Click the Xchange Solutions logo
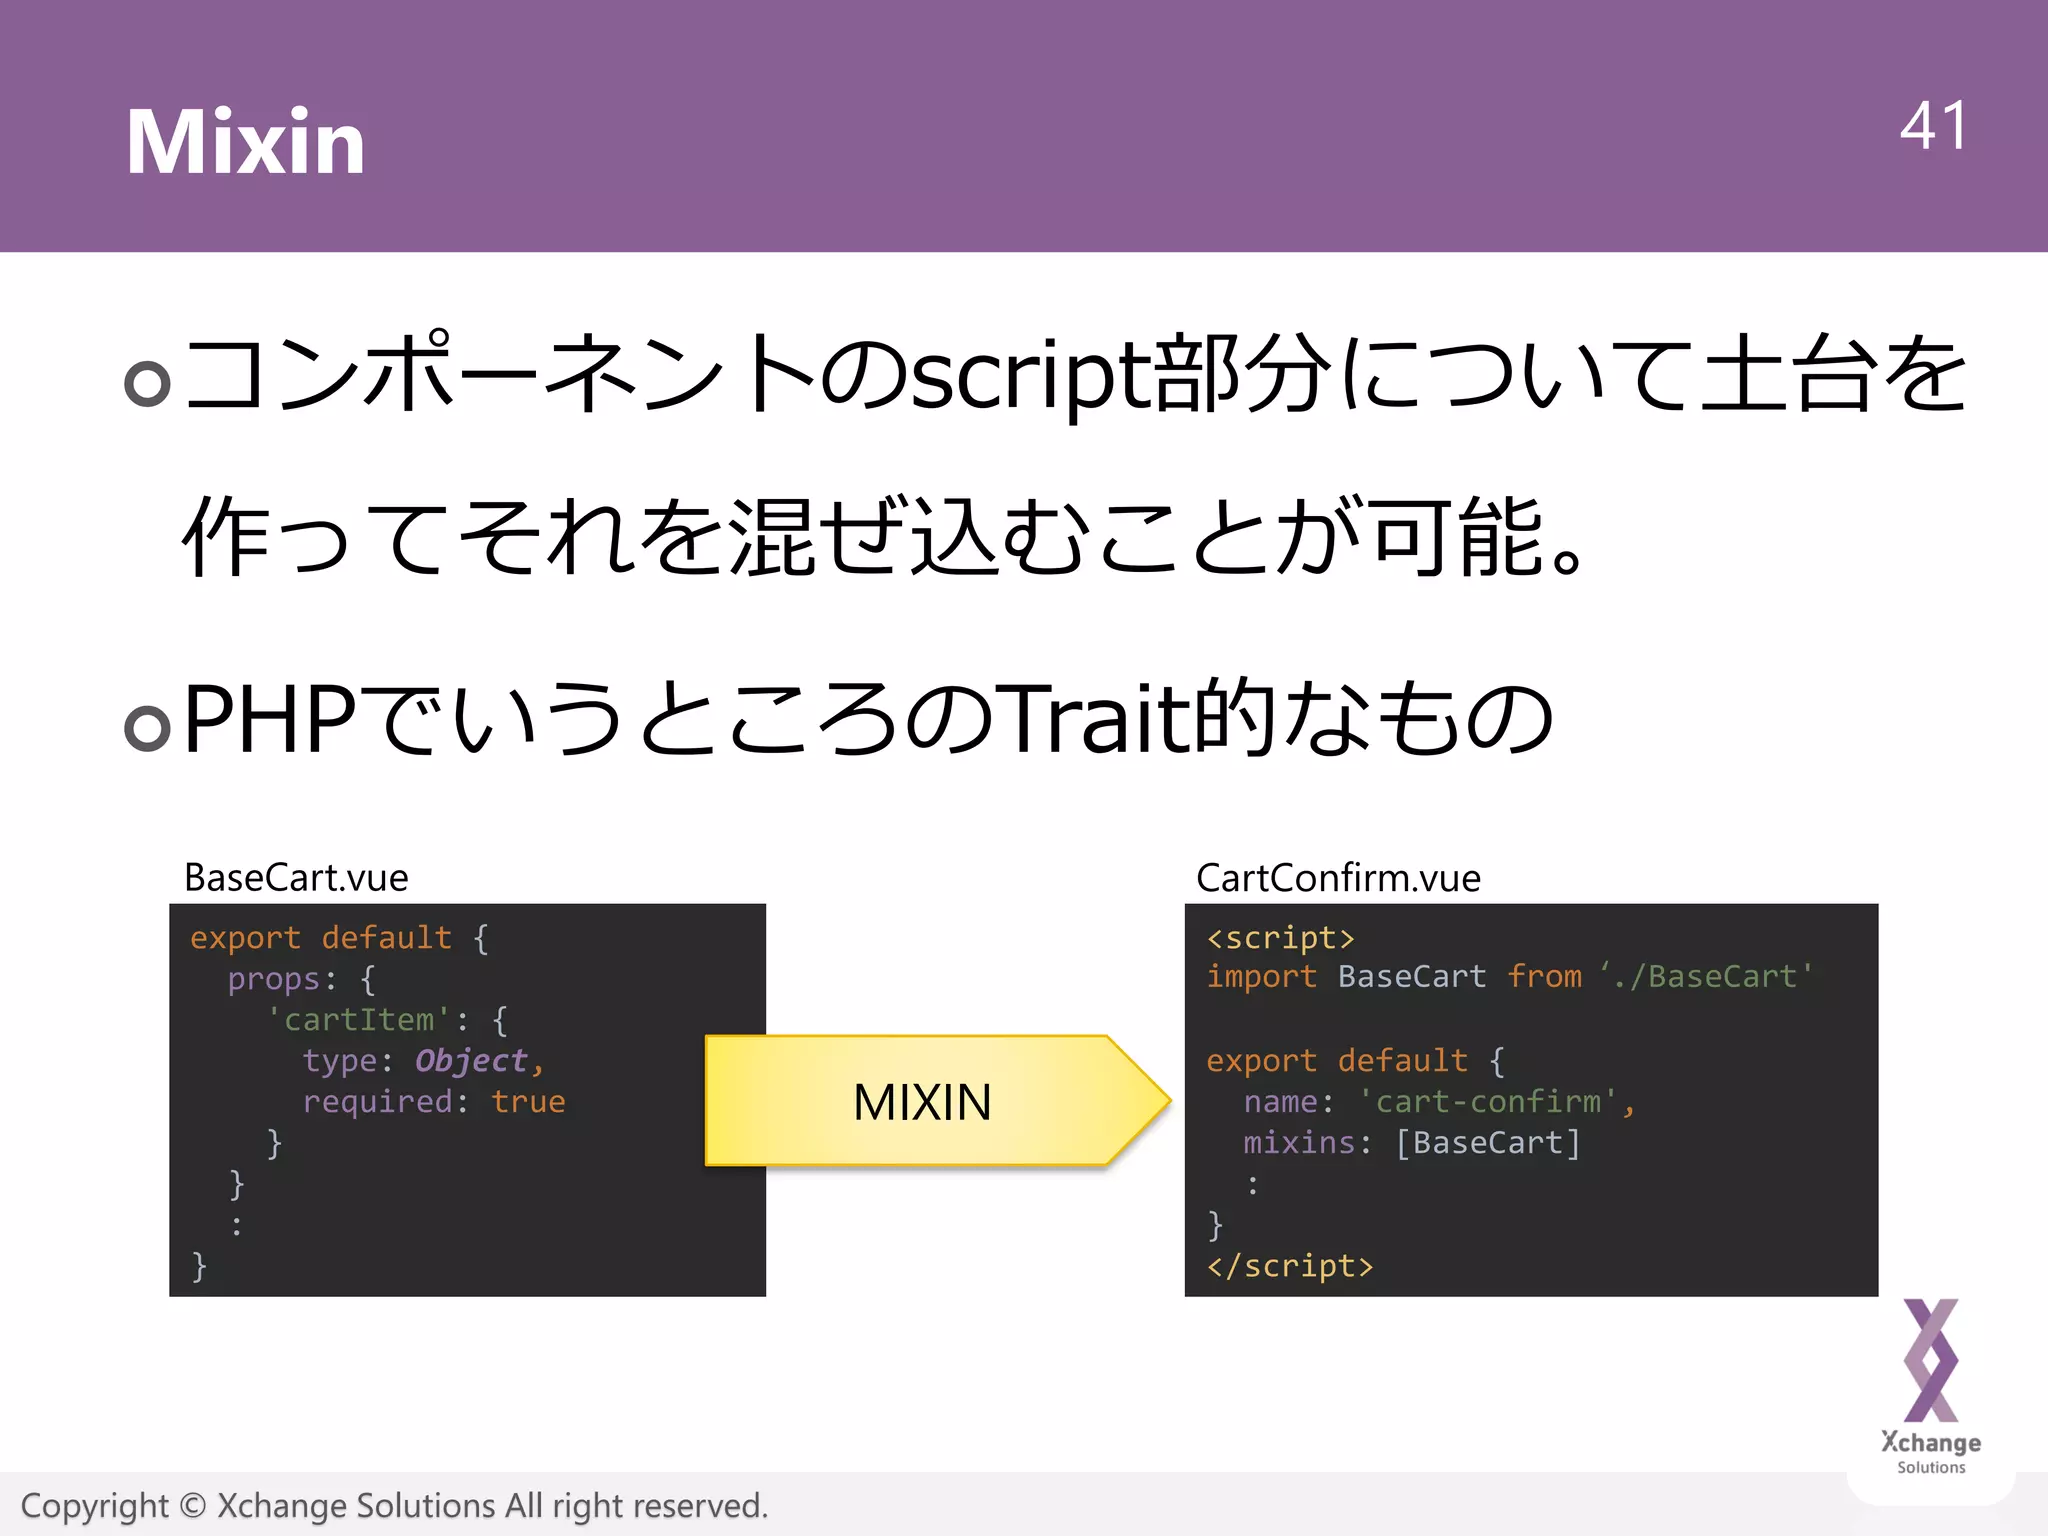 1931,1387
